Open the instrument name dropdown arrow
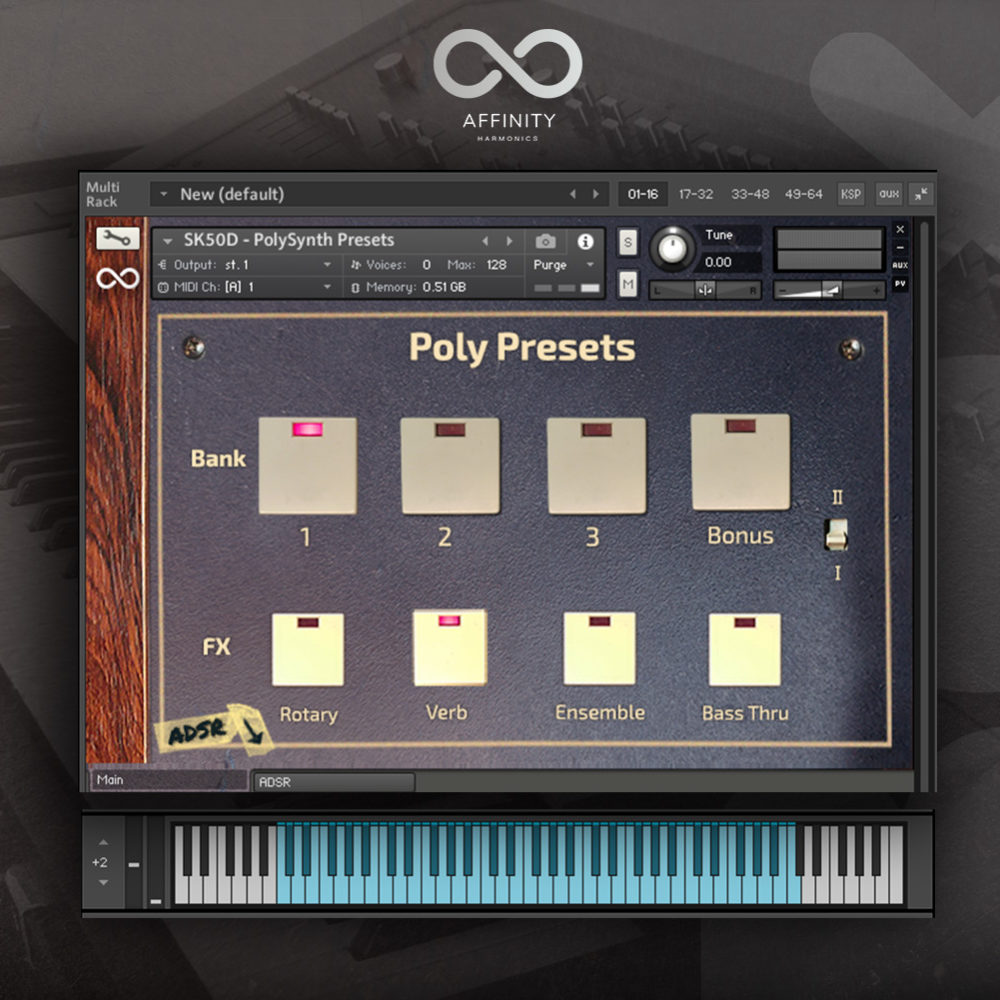The image size is (1000, 1000). click(168, 241)
